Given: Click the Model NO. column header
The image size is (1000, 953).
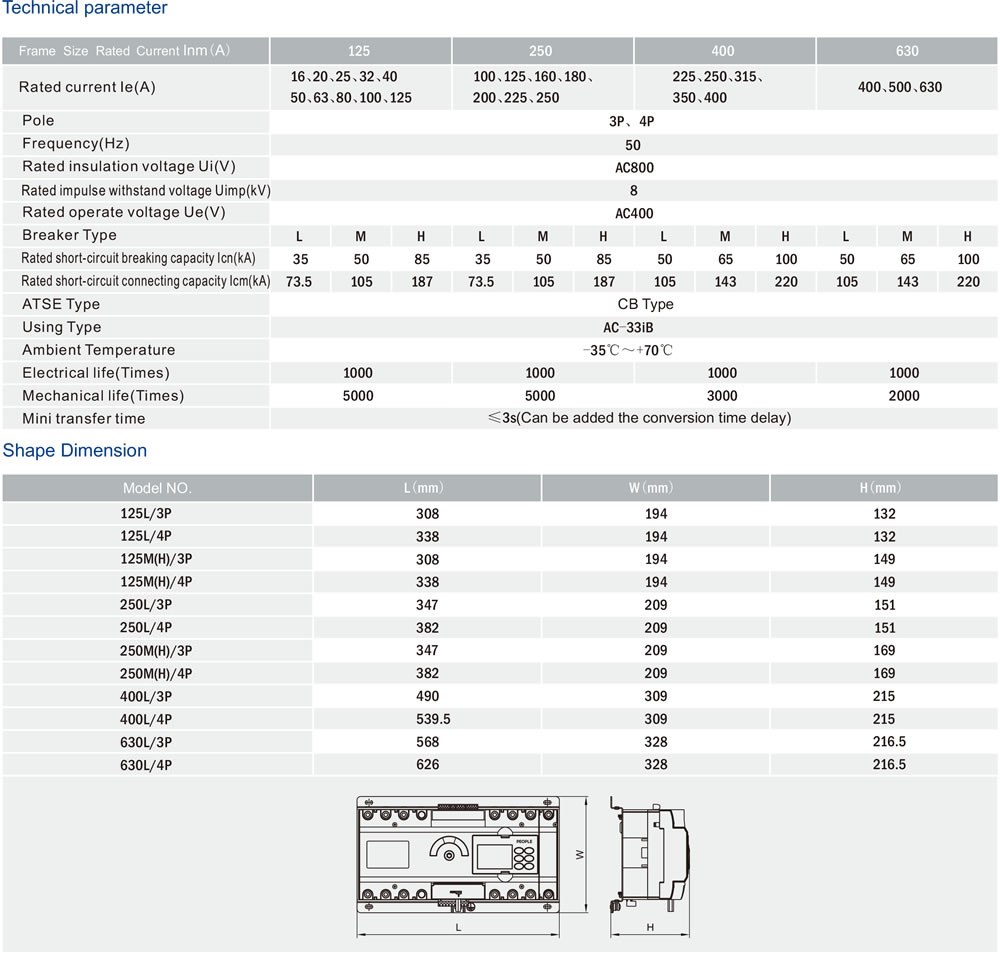Looking at the screenshot, I should (x=157, y=488).
